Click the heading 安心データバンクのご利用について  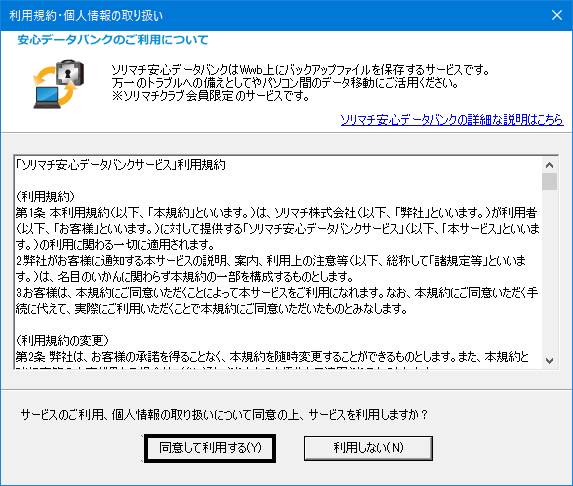[113, 39]
